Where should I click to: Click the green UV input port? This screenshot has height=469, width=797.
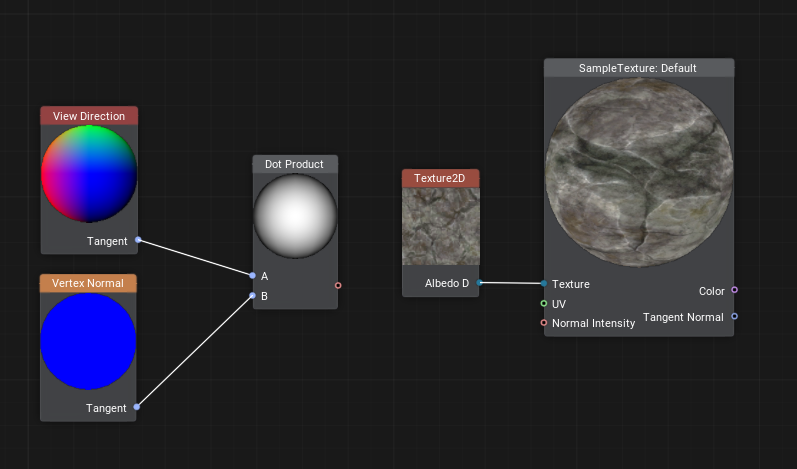[544, 303]
